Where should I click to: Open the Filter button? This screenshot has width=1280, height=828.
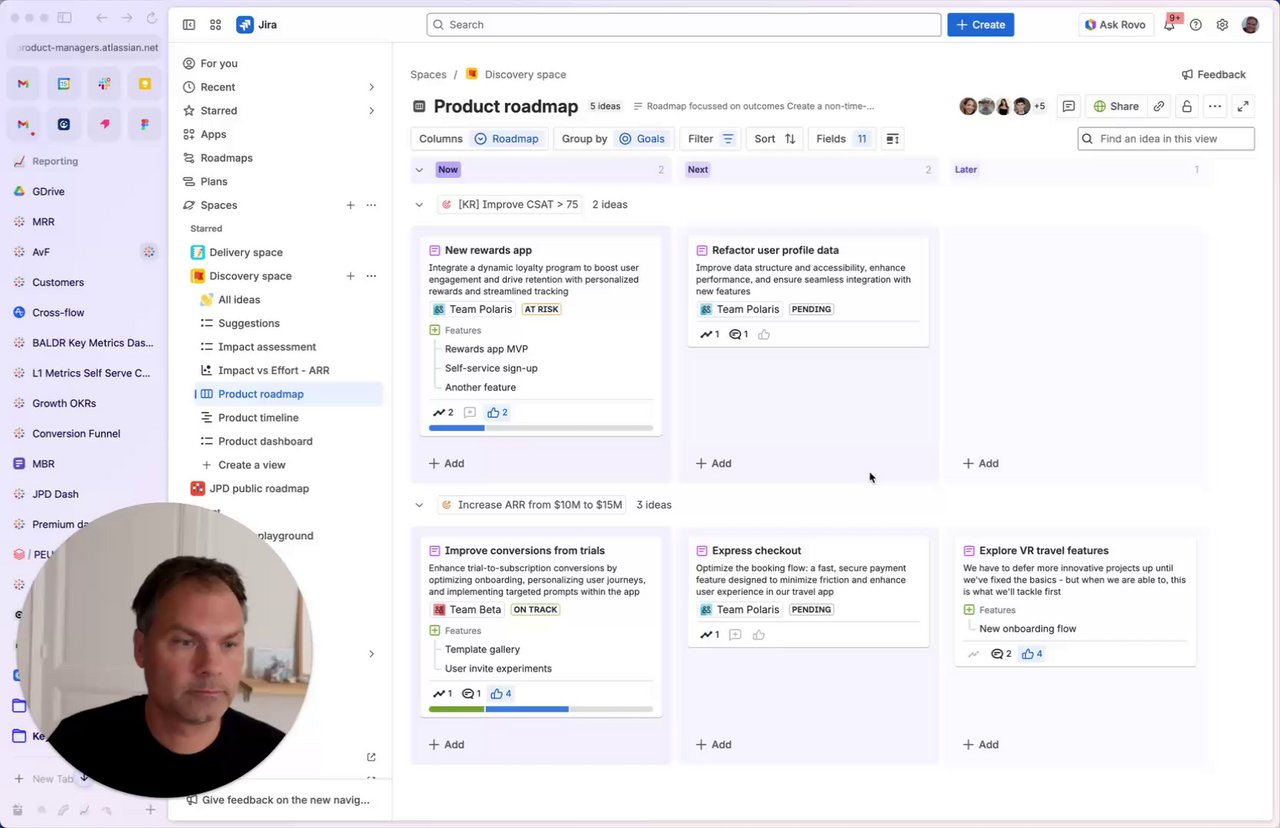(x=712, y=139)
